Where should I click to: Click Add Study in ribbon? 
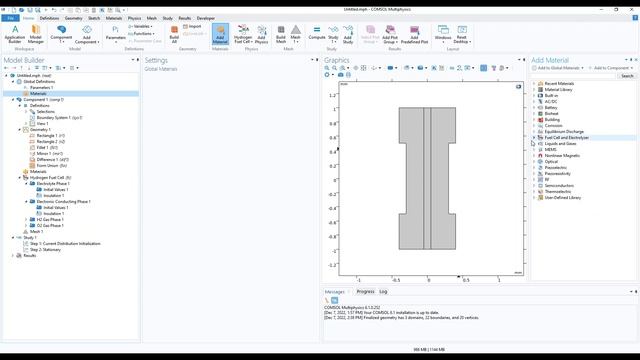pyautogui.click(x=348, y=34)
